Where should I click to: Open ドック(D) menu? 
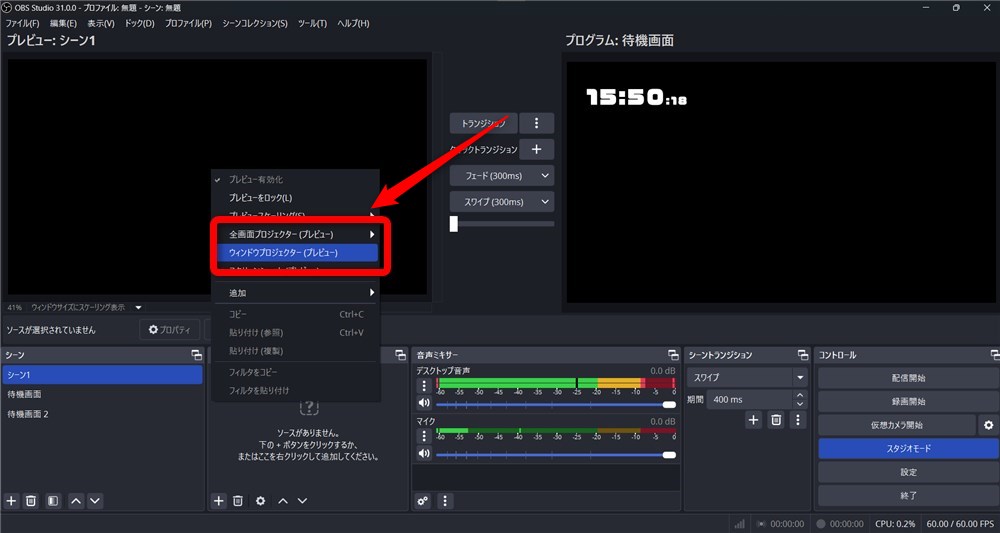click(x=140, y=24)
